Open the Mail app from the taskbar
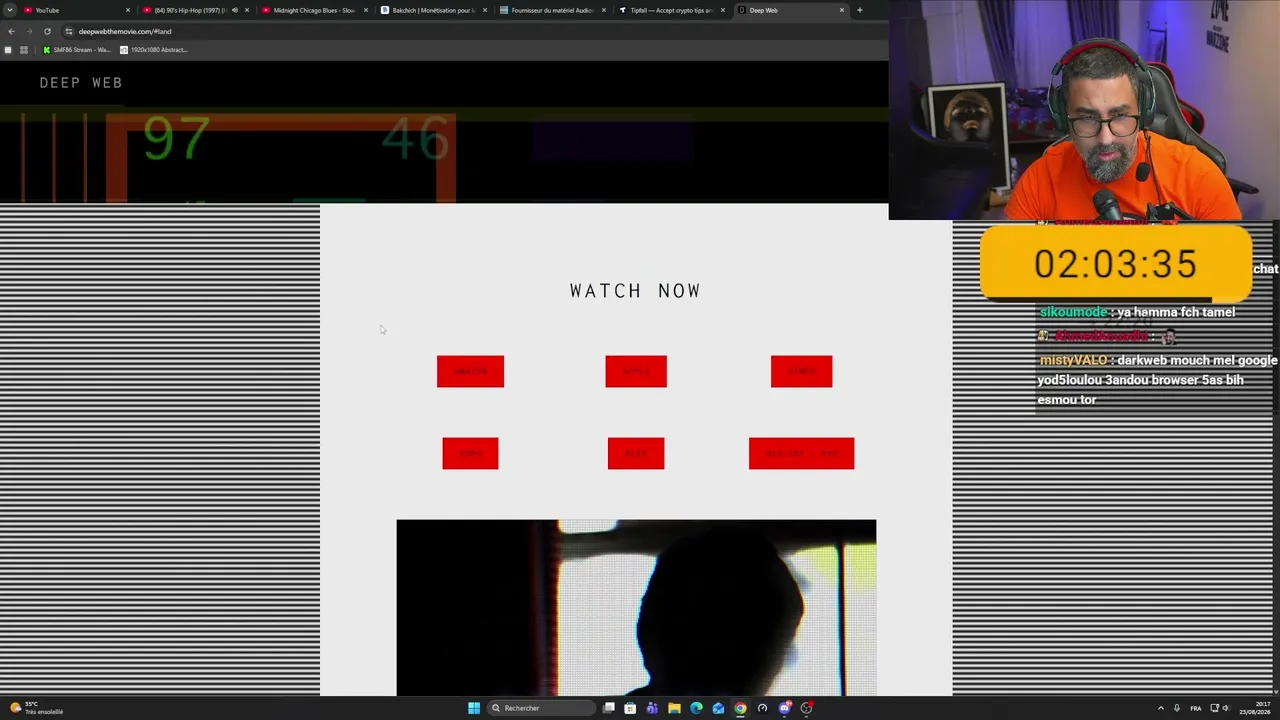1280x720 pixels. point(718,708)
